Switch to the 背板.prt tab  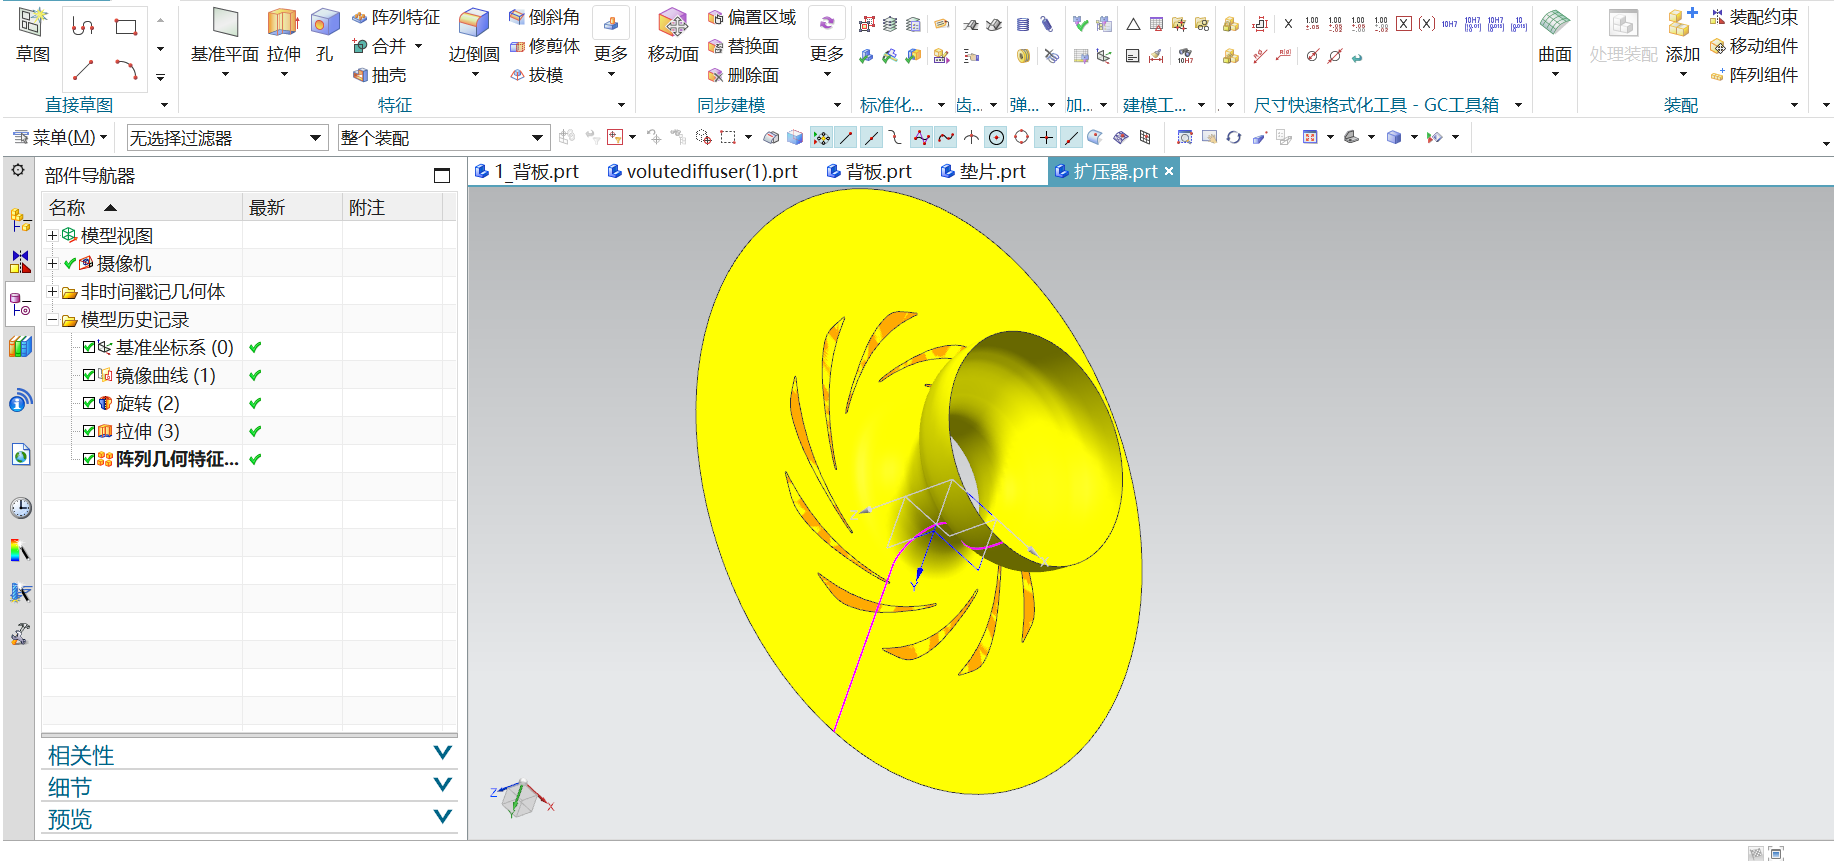tap(869, 171)
